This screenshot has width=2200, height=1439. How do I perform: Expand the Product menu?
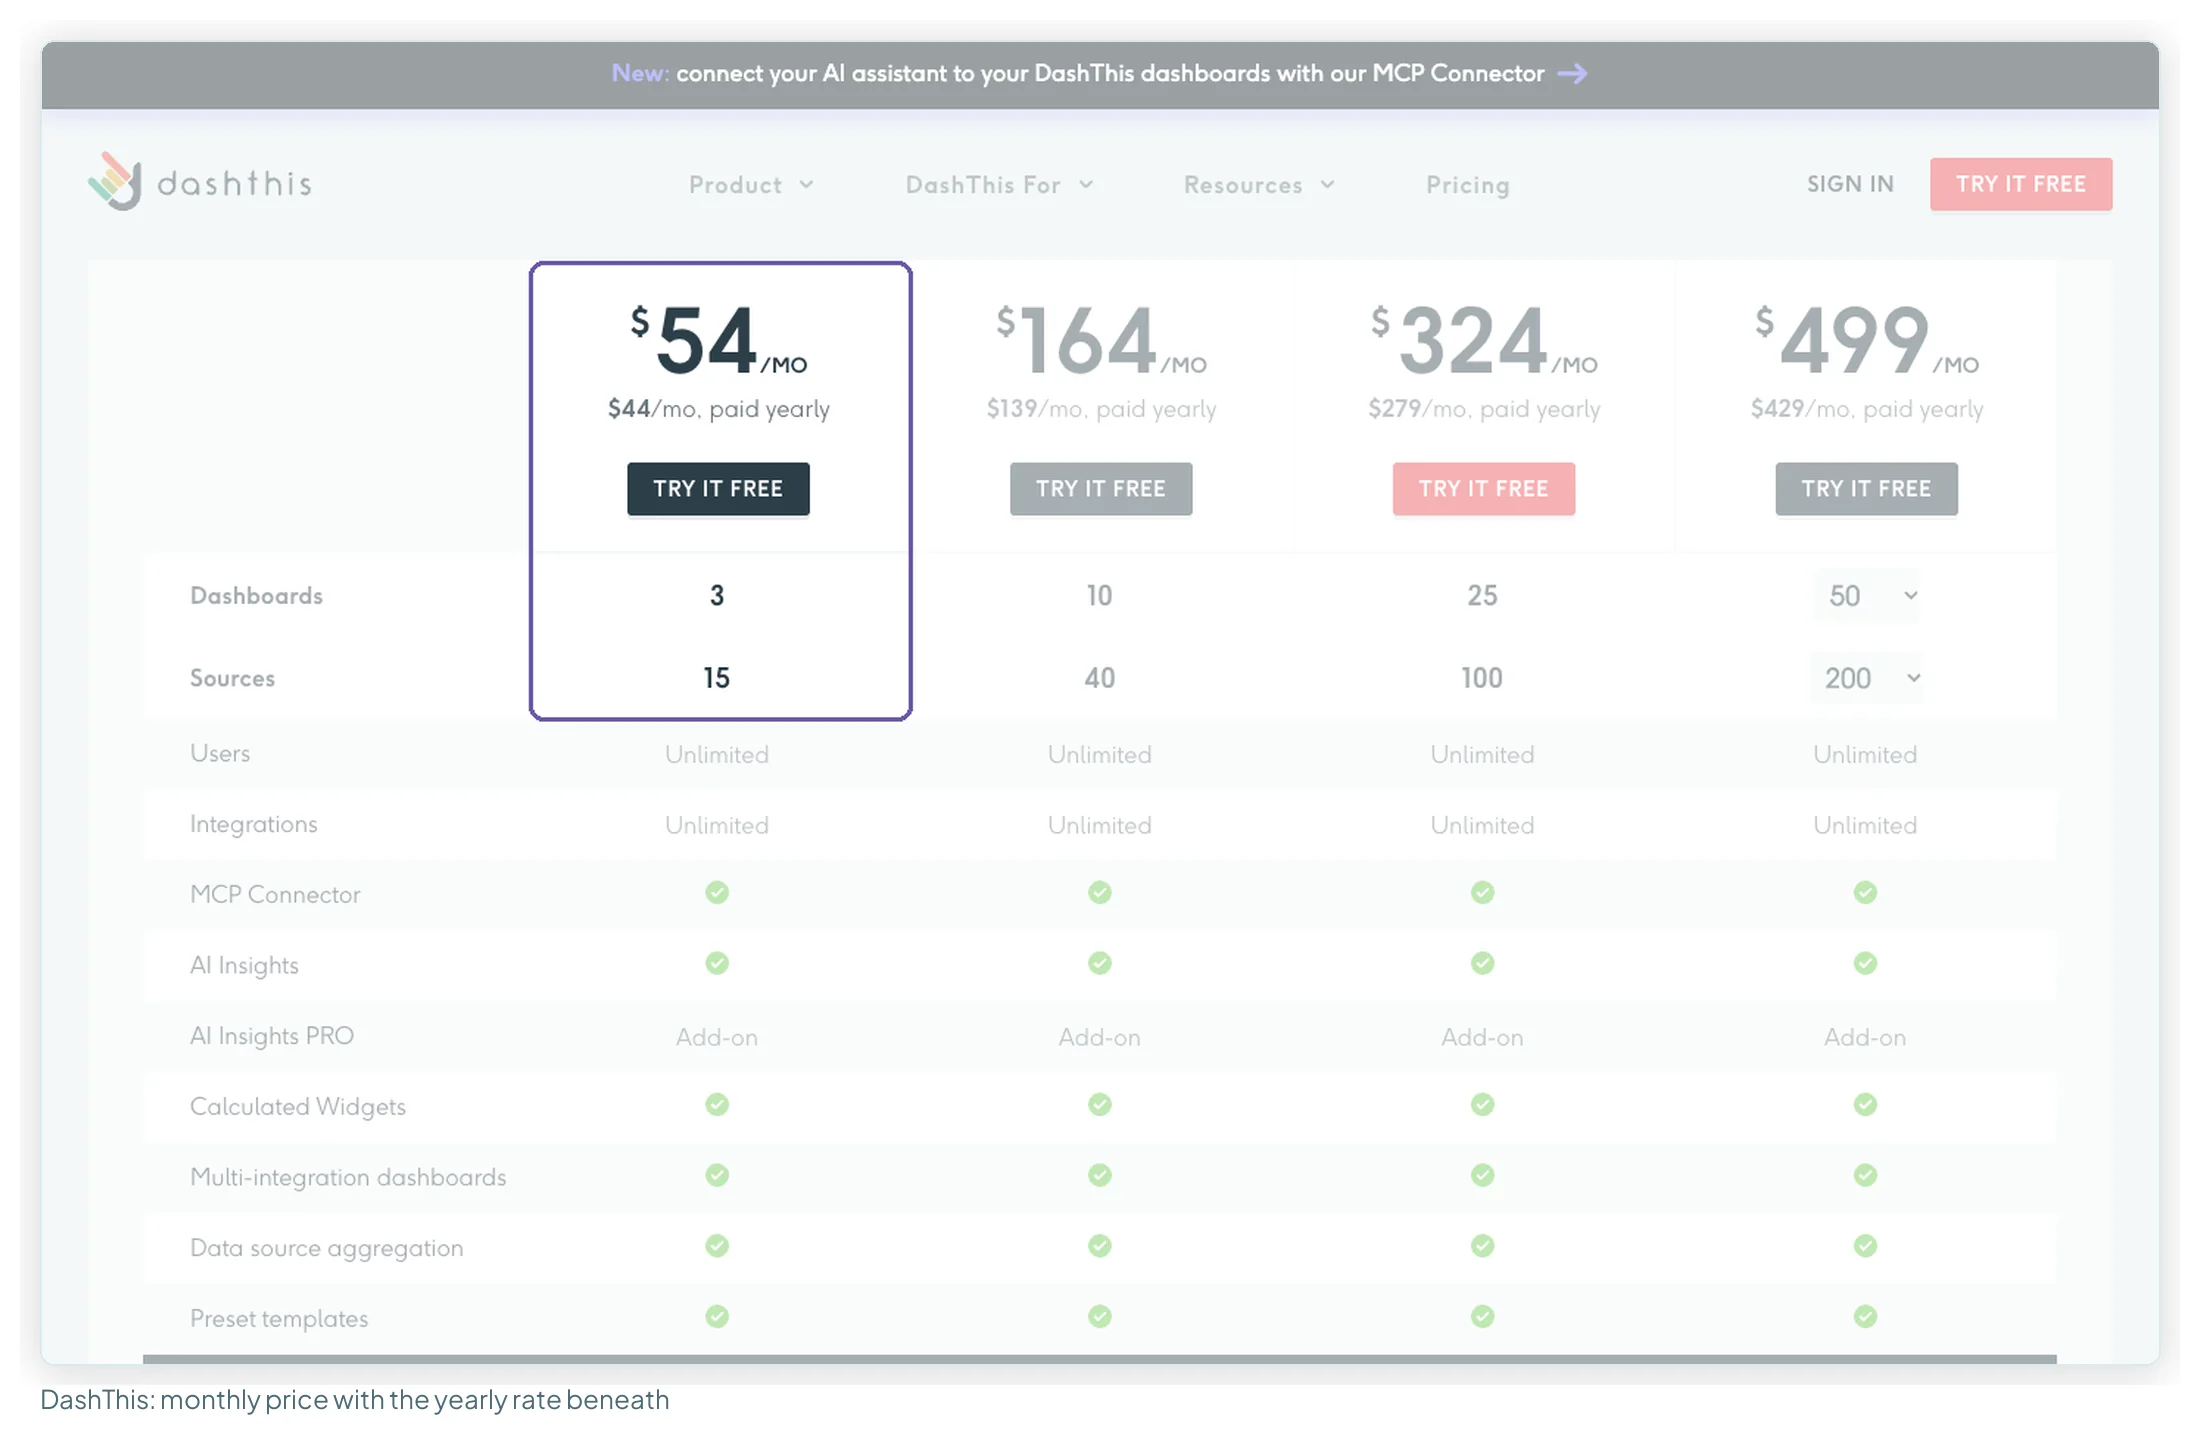pyautogui.click(x=751, y=185)
